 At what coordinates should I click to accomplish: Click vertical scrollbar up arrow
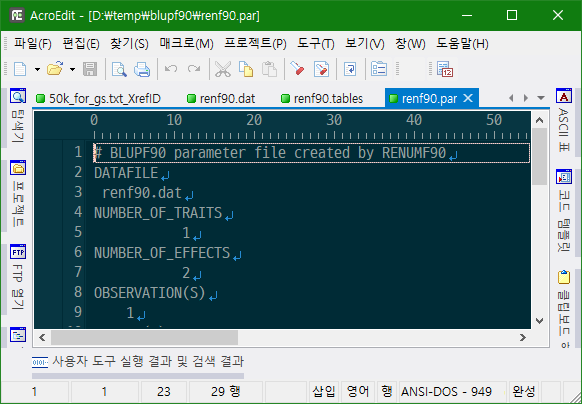click(x=539, y=120)
